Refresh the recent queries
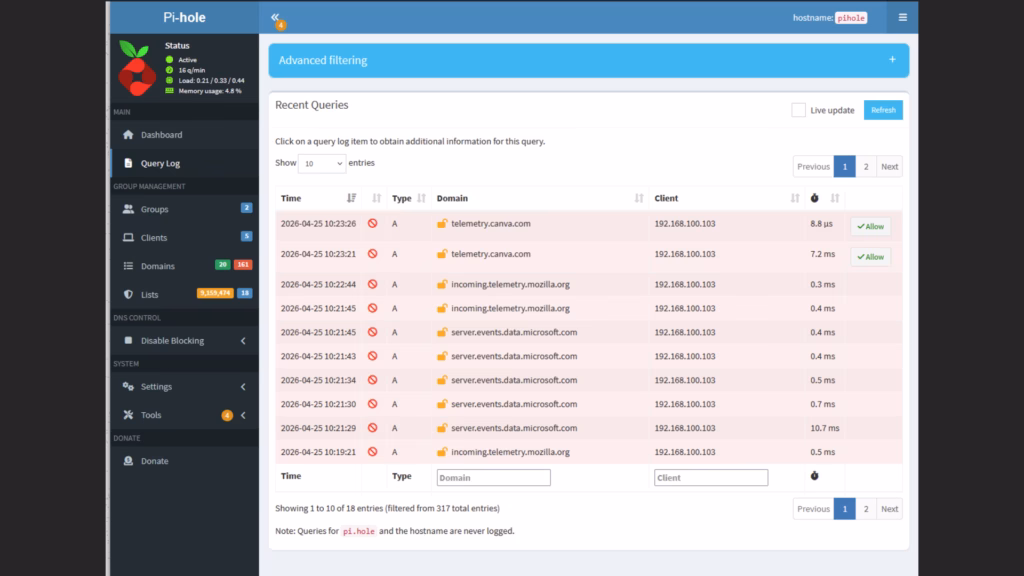Image resolution: width=1024 pixels, height=576 pixels. tap(883, 110)
